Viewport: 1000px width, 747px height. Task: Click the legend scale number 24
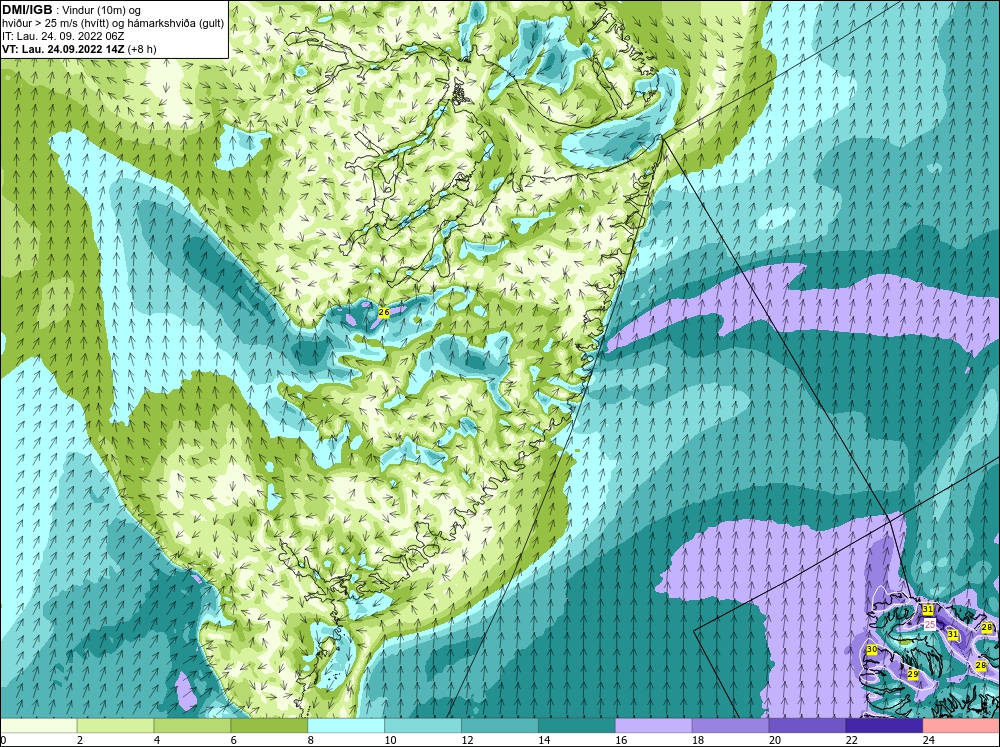(929, 740)
